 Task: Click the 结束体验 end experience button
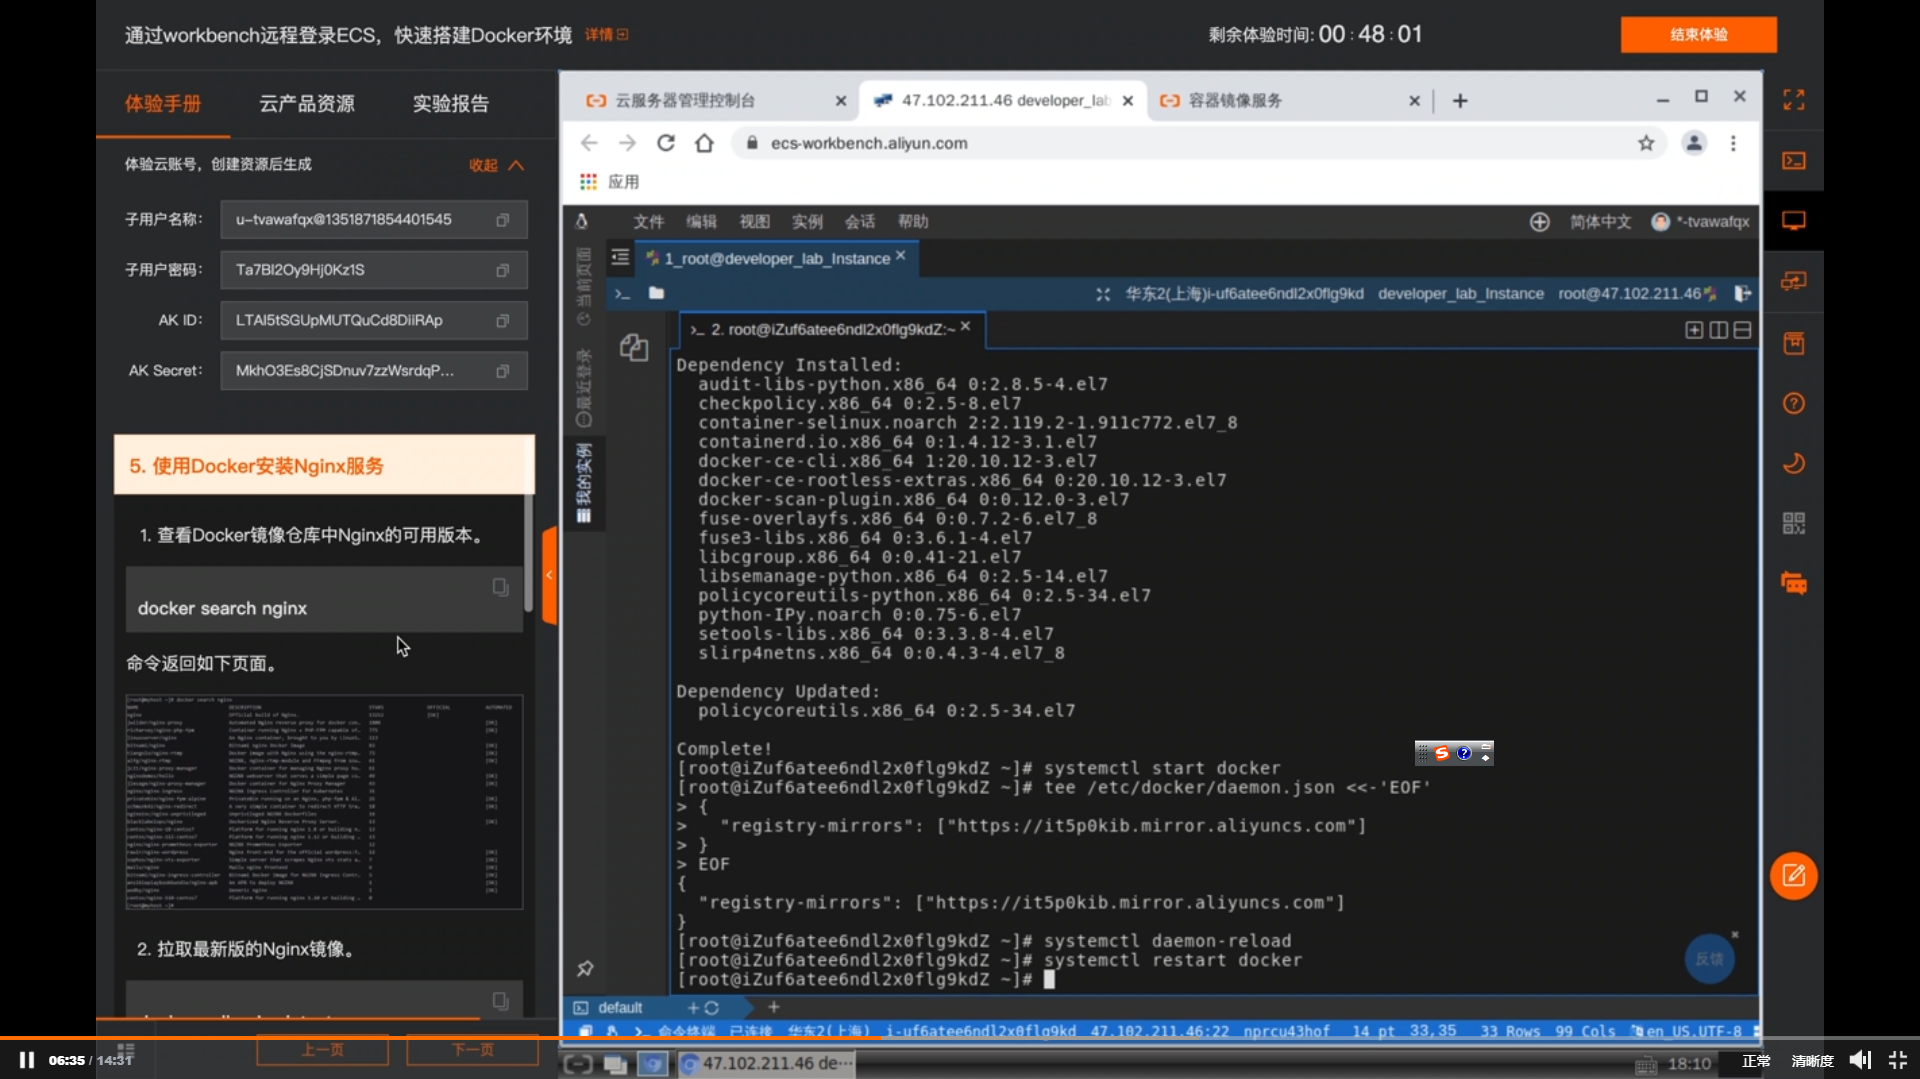(1698, 35)
